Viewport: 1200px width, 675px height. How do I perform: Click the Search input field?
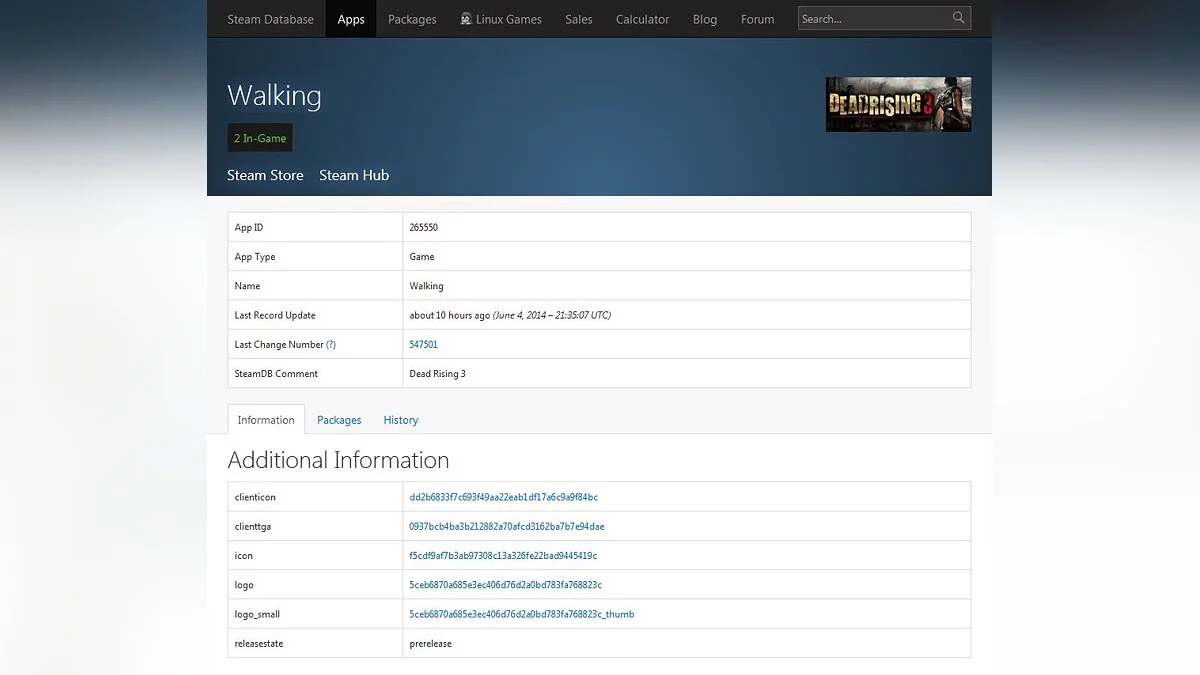(872, 18)
